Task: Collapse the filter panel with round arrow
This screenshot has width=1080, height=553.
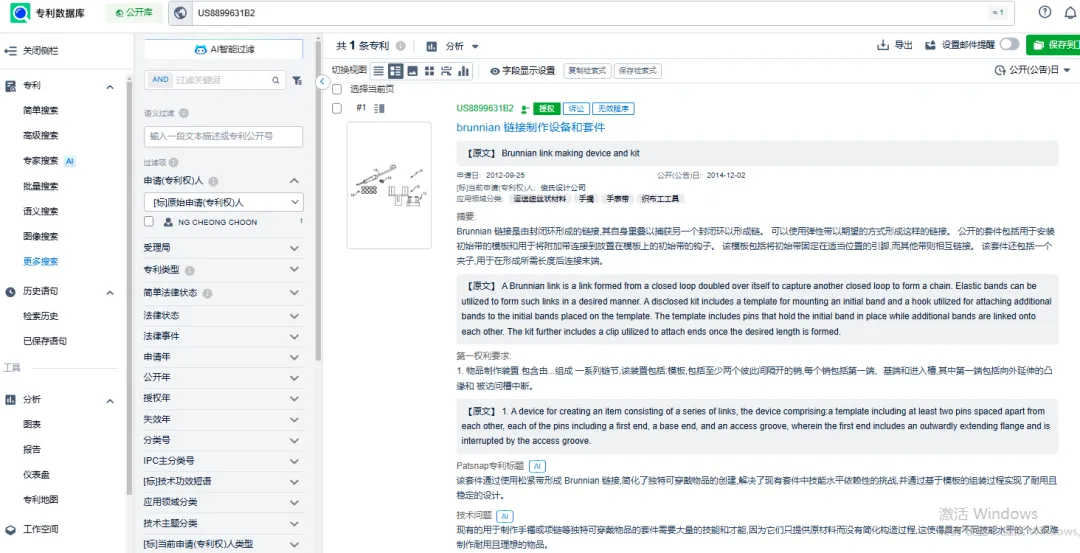Action: [322, 81]
